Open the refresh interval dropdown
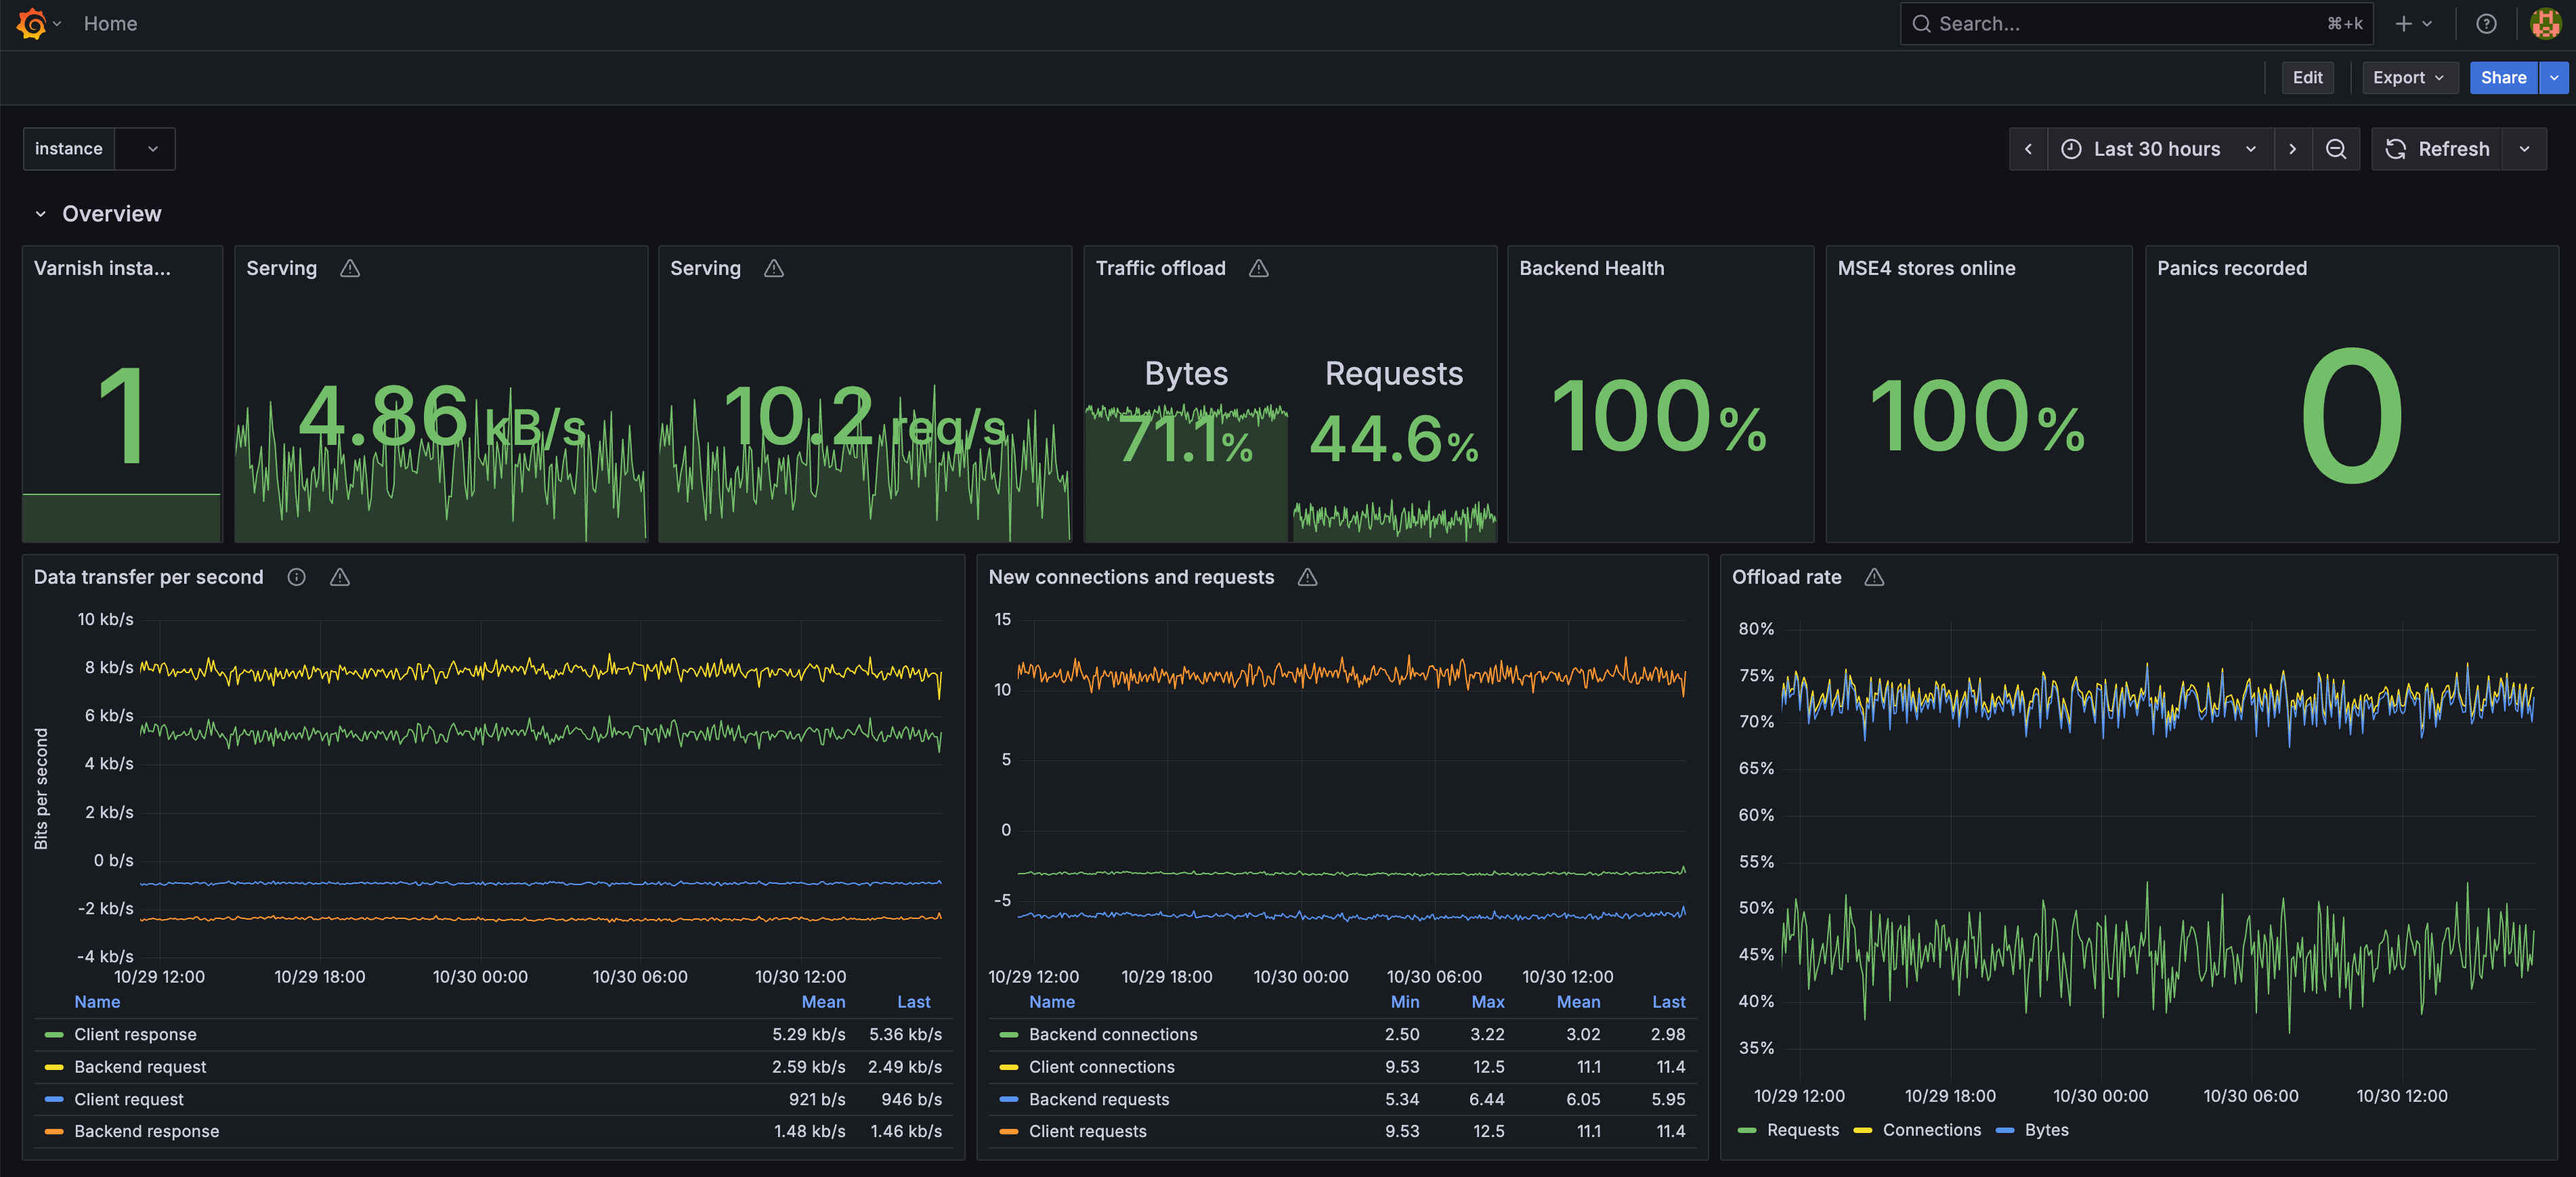 [2524, 148]
